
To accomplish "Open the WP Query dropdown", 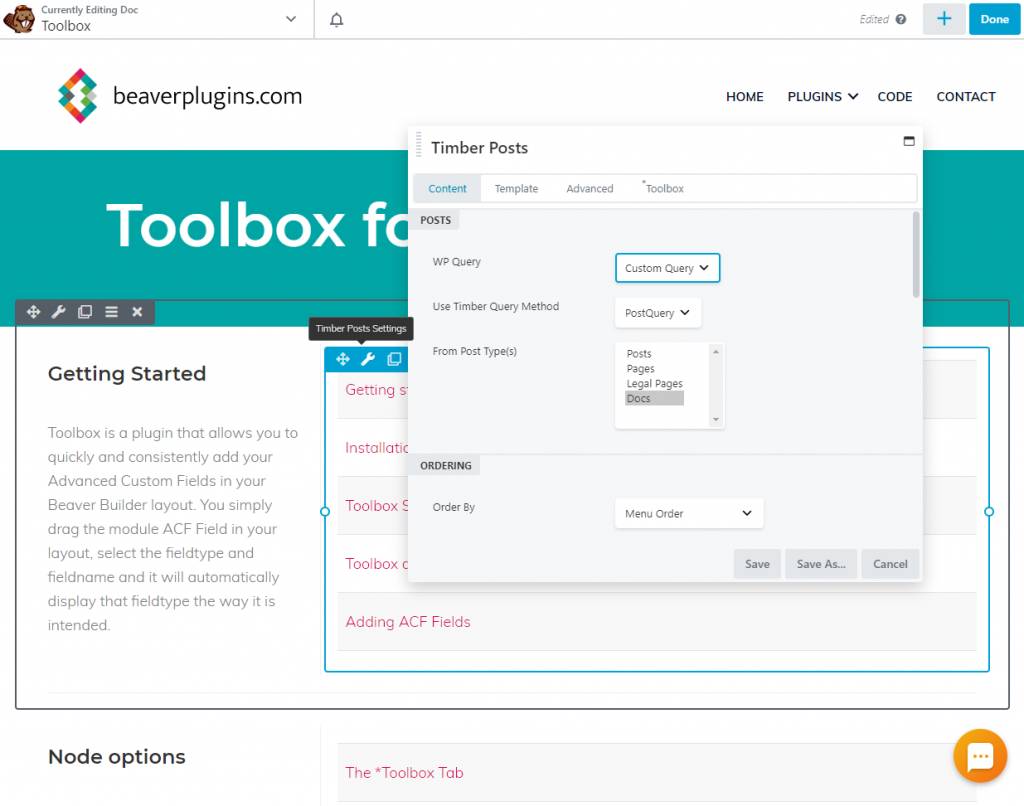I will 667,268.
